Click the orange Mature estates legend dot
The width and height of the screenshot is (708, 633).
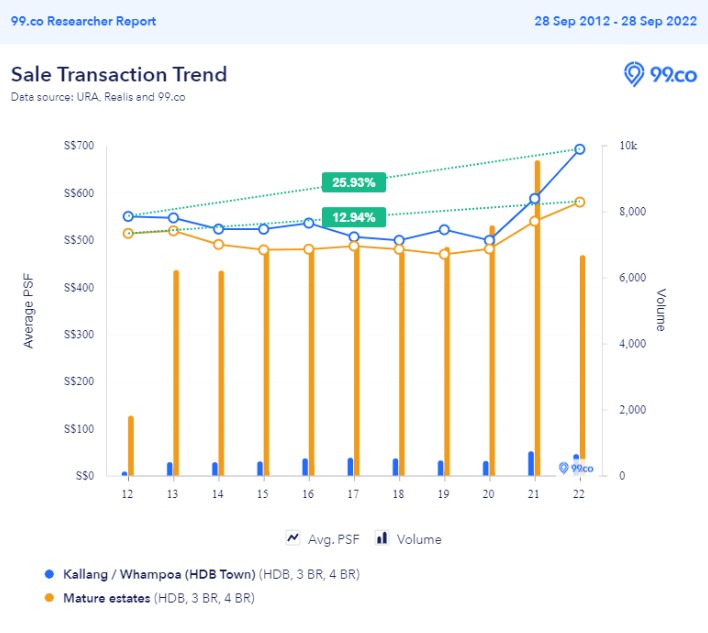pos(48,598)
